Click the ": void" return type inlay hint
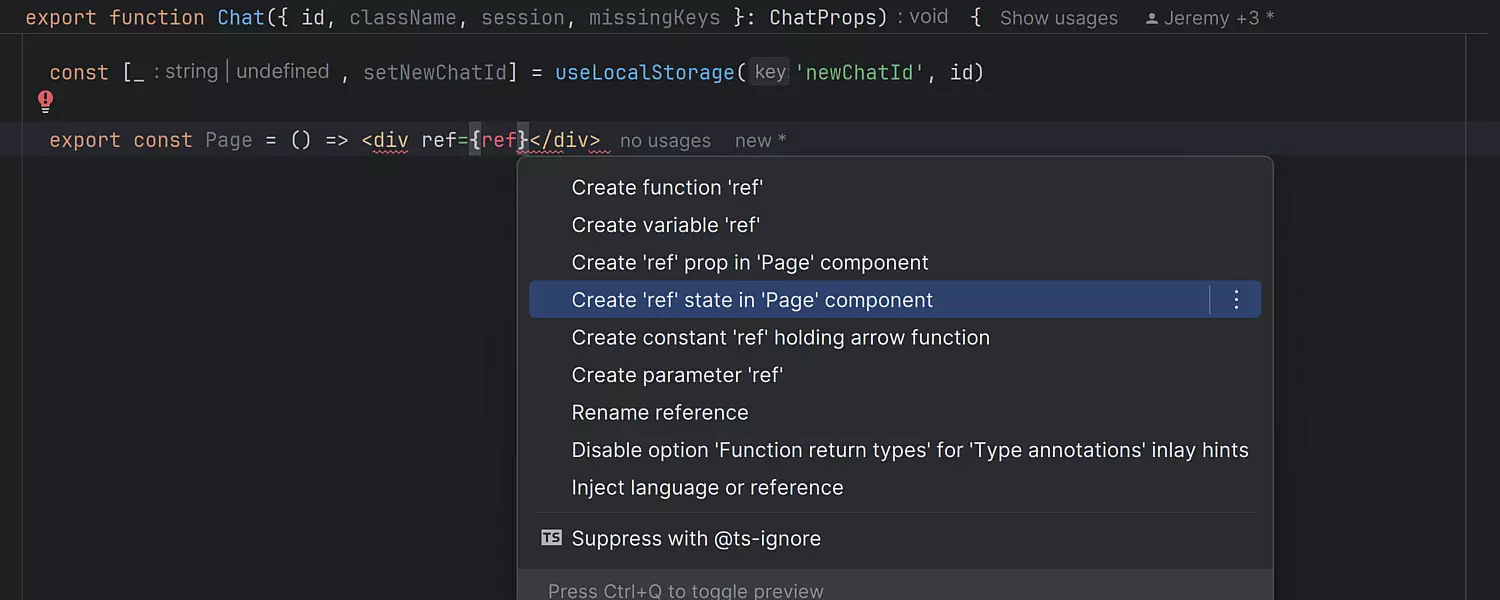The height and width of the screenshot is (600, 1500). [922, 18]
